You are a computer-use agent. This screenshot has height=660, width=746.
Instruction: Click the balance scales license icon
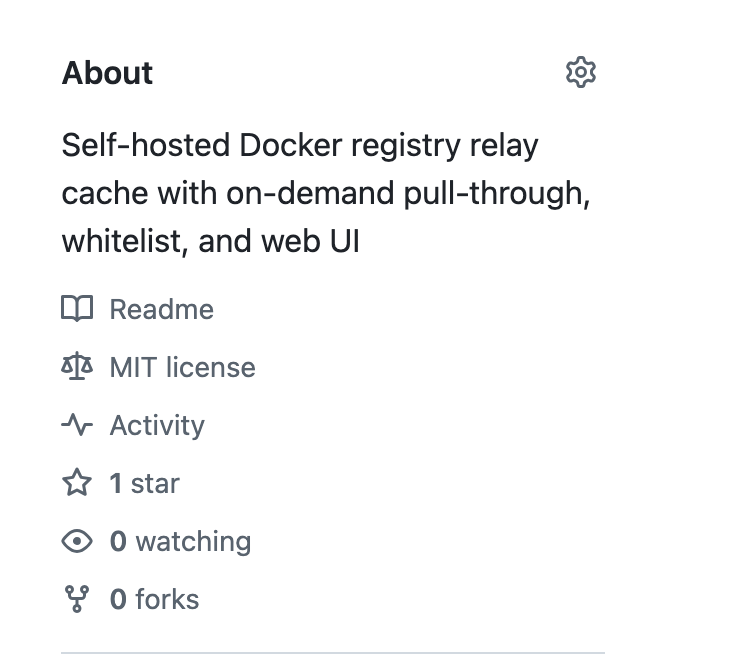pos(77,367)
